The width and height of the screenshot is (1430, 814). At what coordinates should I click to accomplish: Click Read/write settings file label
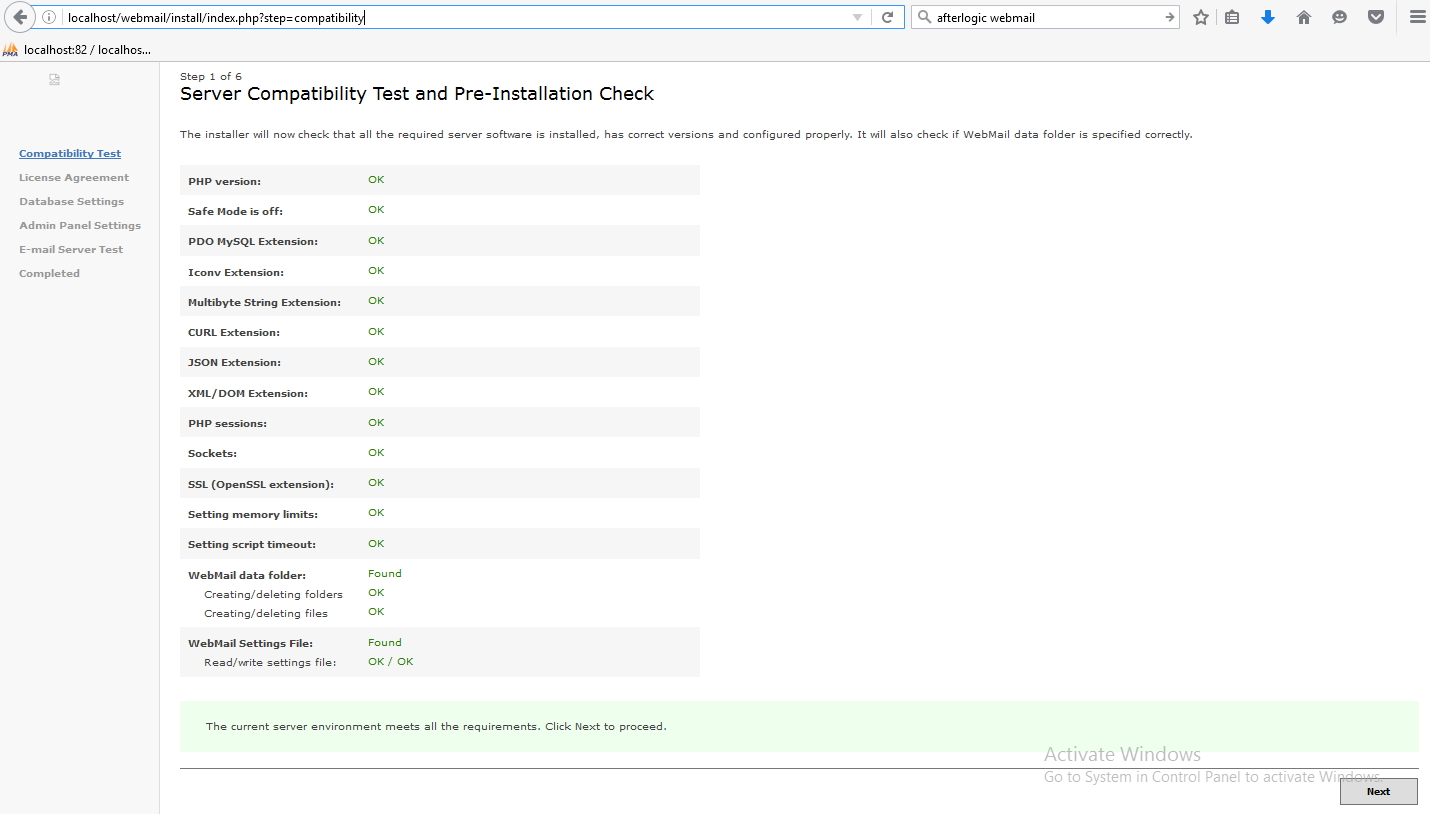270,662
